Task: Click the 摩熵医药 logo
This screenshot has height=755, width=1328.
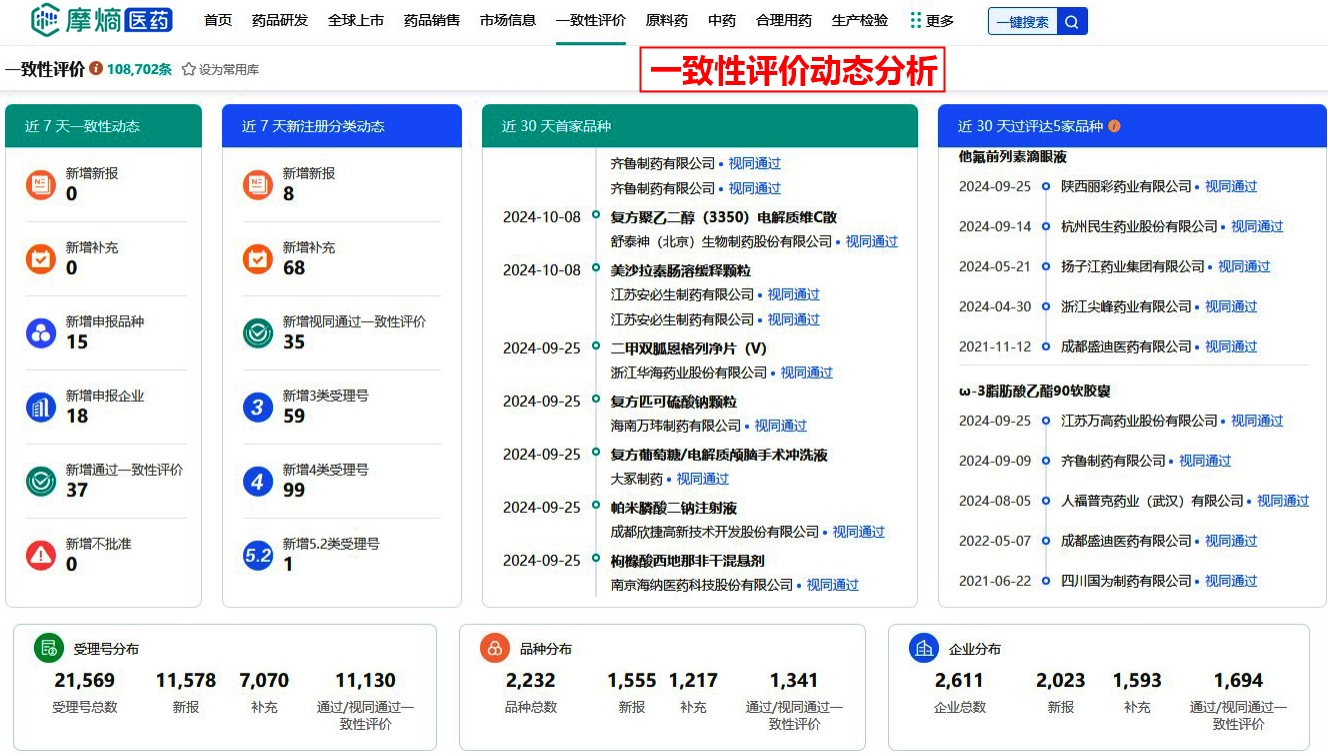Action: point(102,20)
